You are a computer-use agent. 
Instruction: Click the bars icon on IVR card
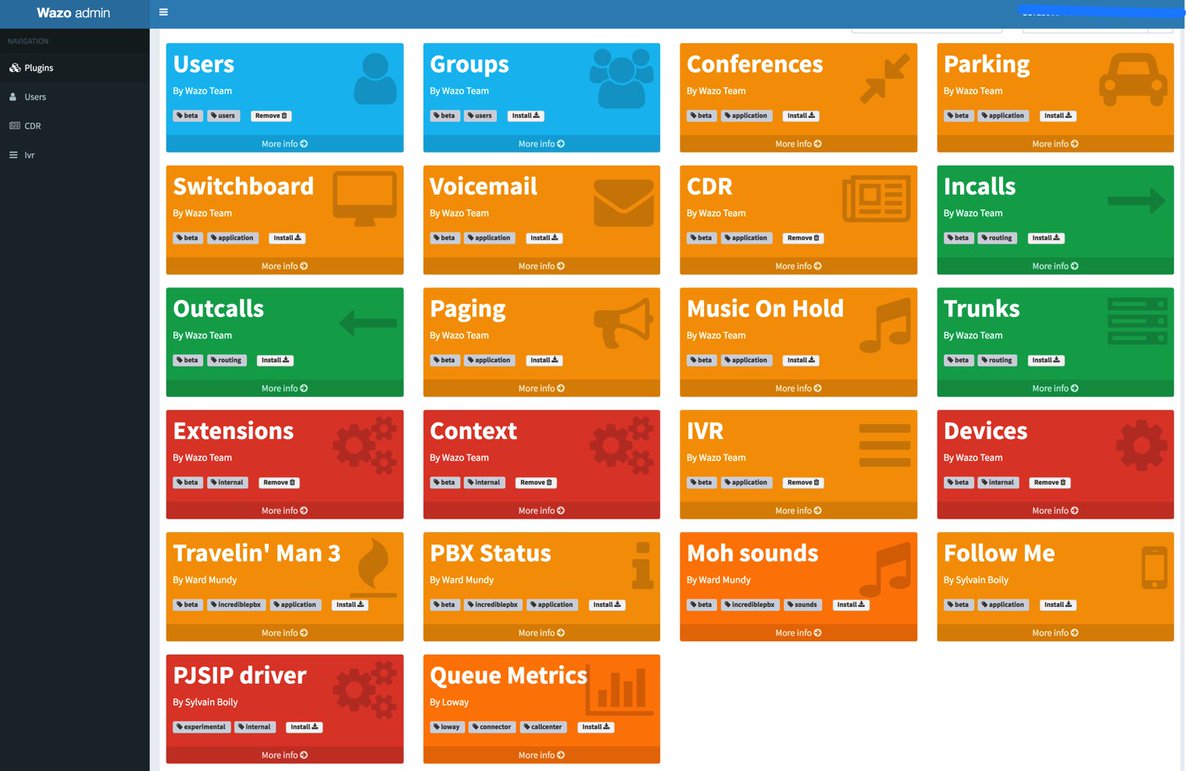point(885,445)
